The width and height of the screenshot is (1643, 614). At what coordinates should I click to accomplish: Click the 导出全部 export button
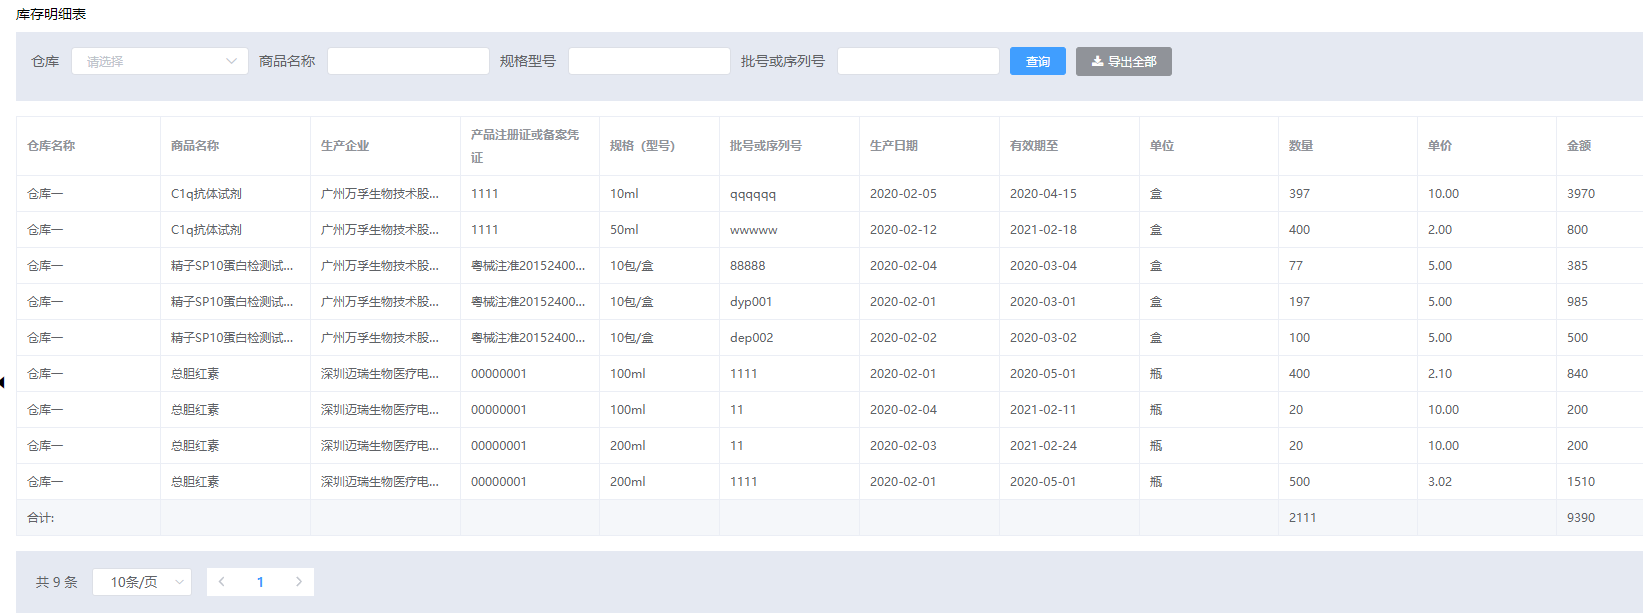pos(1123,61)
